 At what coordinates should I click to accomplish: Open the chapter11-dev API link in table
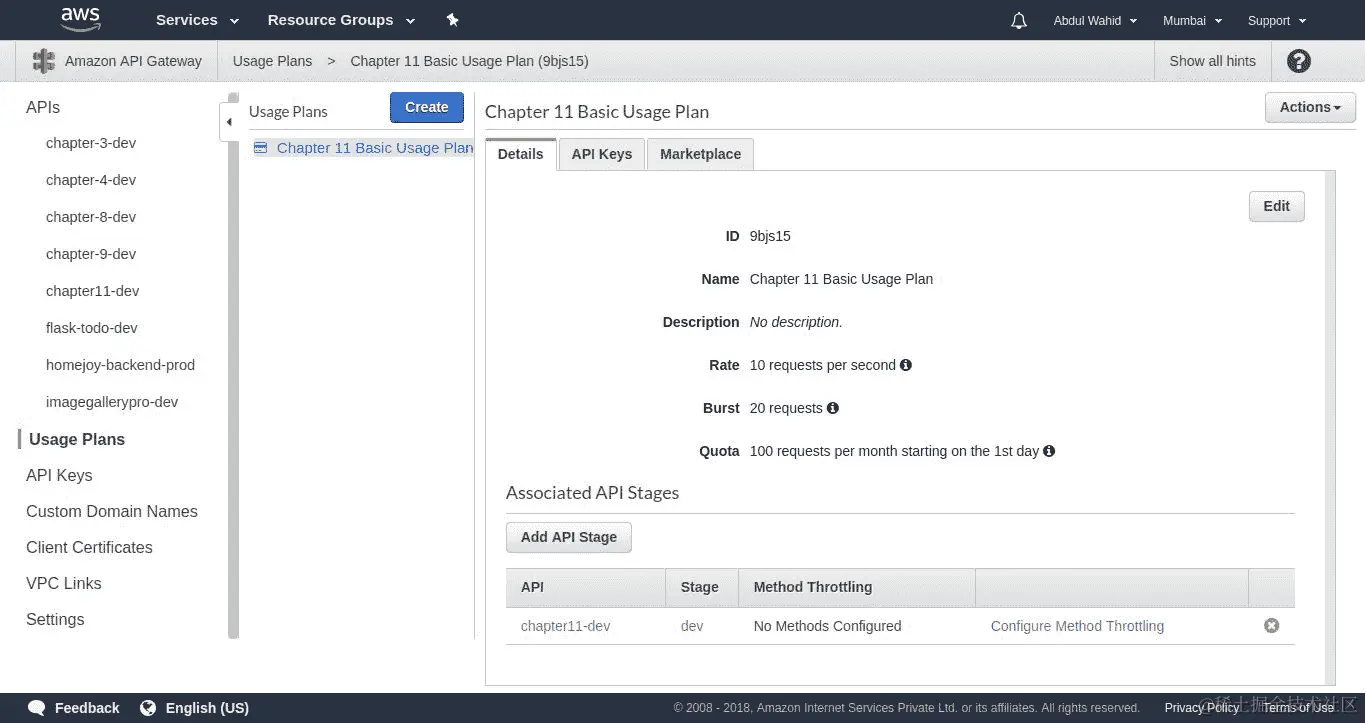[565, 626]
